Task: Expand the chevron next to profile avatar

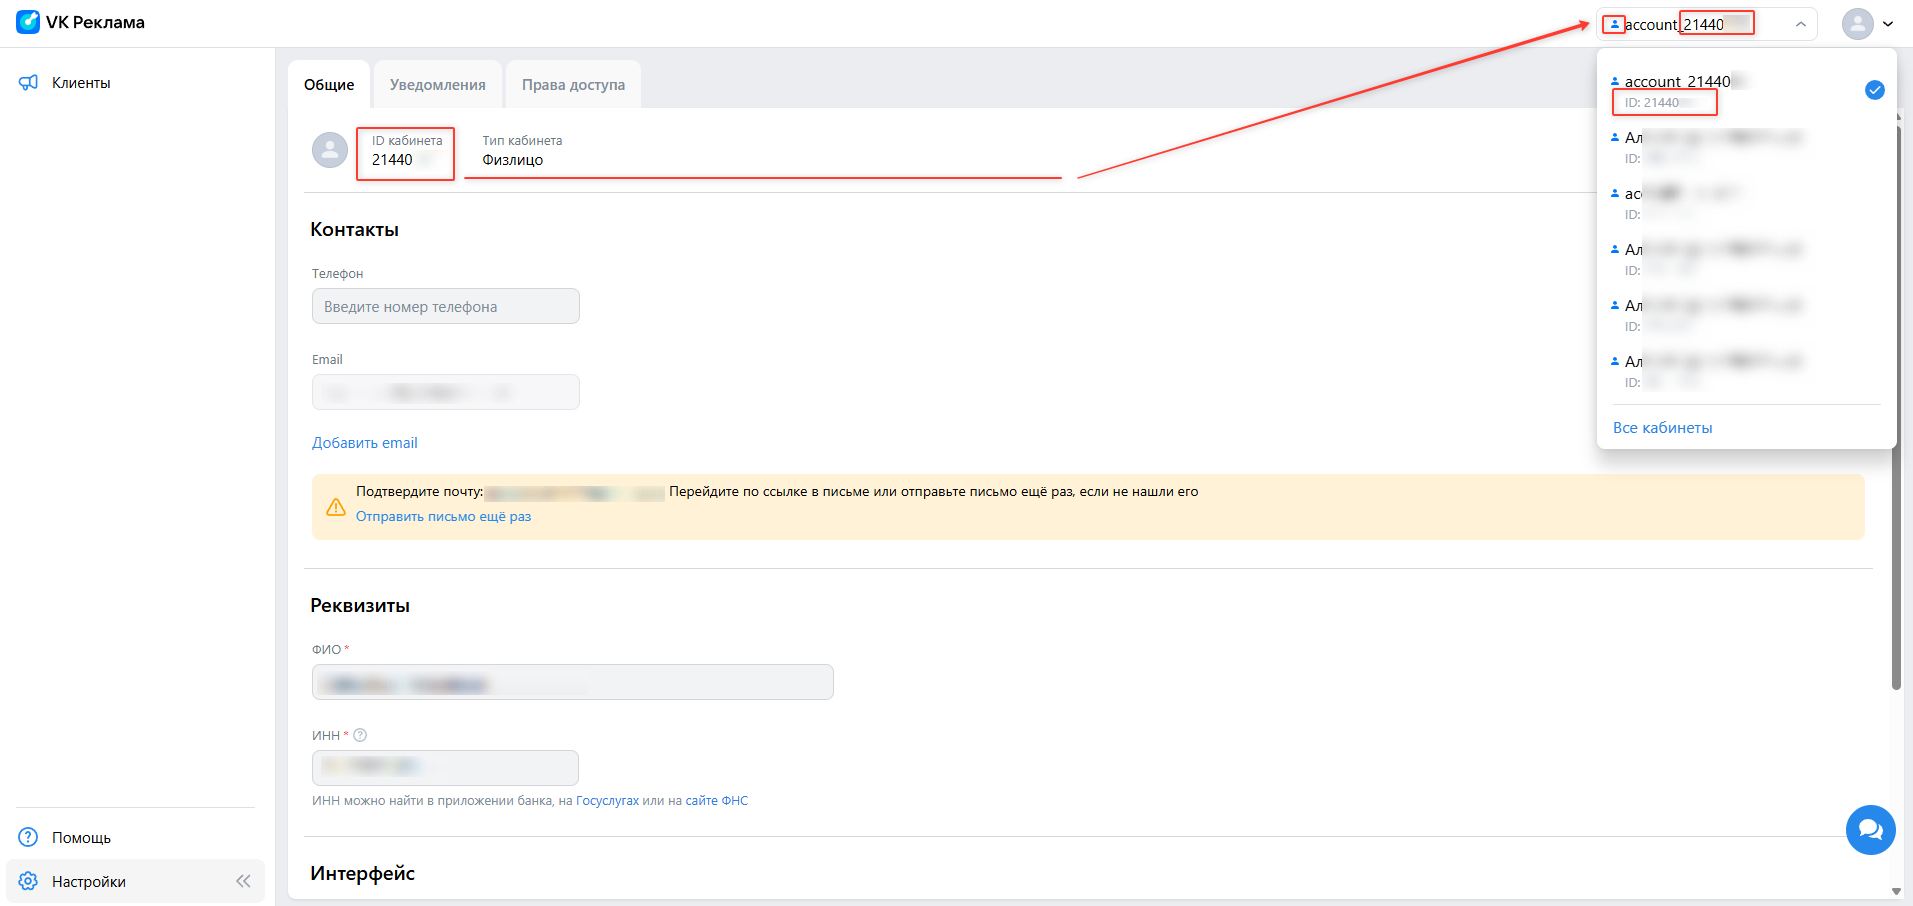Action: pos(1888,24)
